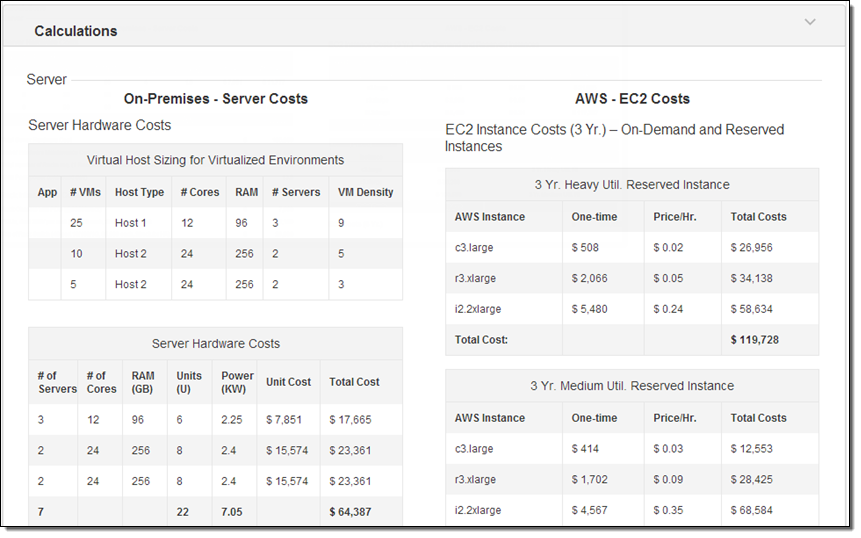Viewport: 861px width, 538px height.
Task: Select total units value 22
Action: click(x=182, y=512)
